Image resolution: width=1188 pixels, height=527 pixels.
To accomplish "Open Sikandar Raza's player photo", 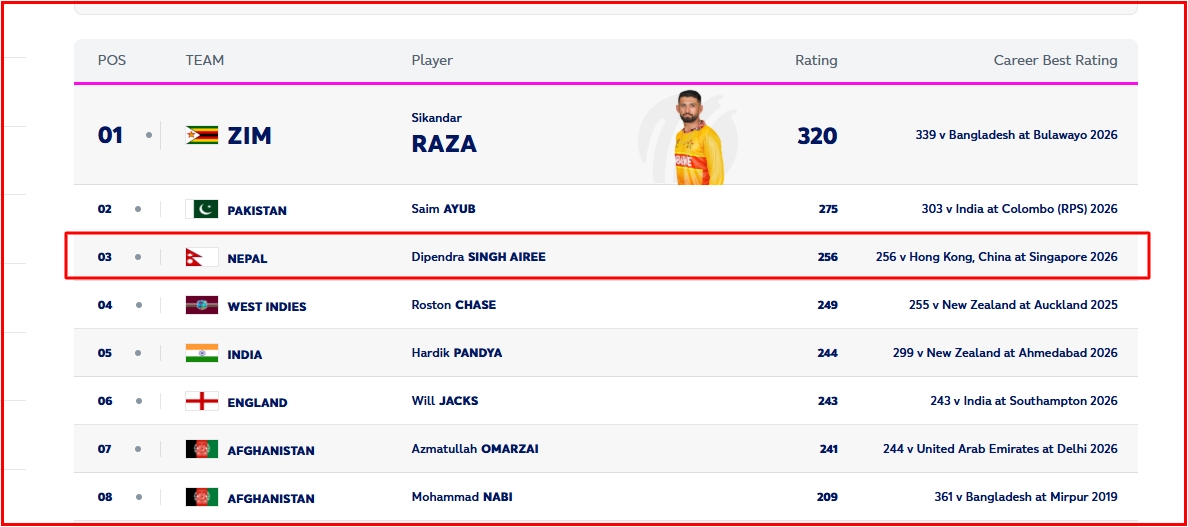I will tap(699, 137).
